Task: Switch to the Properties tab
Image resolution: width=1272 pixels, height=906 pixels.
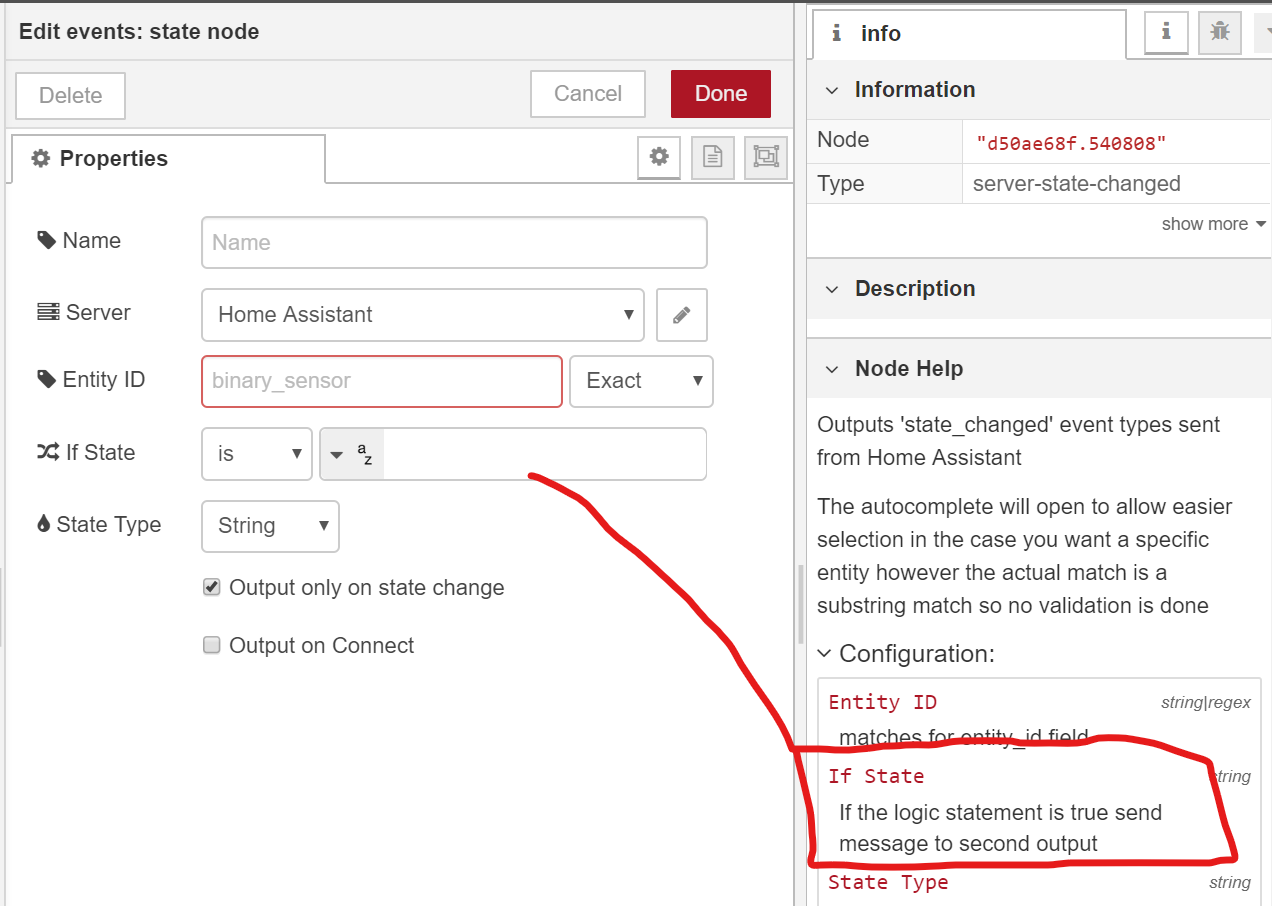Action: click(x=115, y=158)
